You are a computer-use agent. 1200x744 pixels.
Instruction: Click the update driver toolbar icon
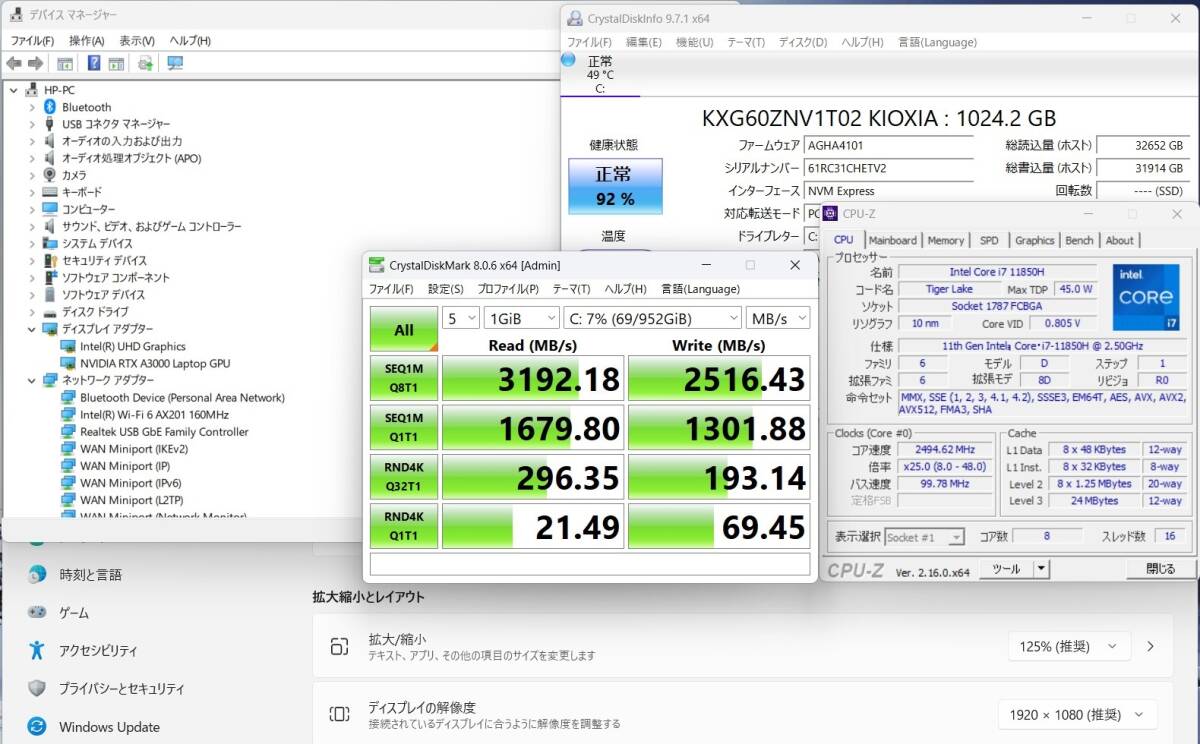click(145, 64)
